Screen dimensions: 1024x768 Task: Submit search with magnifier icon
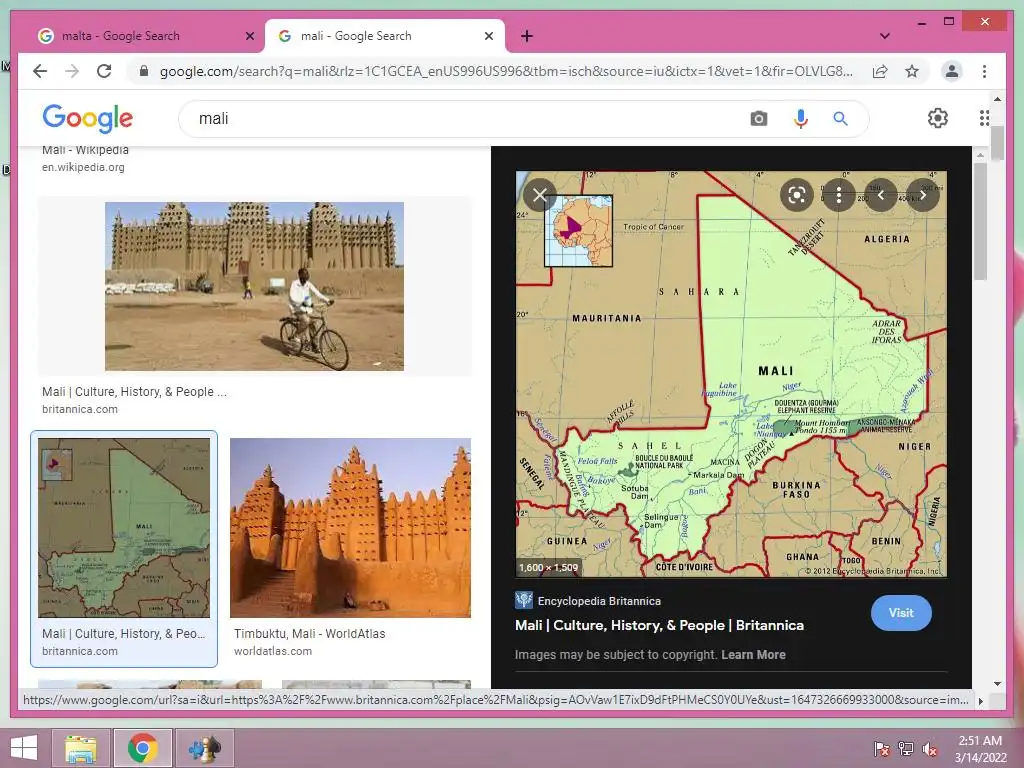coord(840,119)
